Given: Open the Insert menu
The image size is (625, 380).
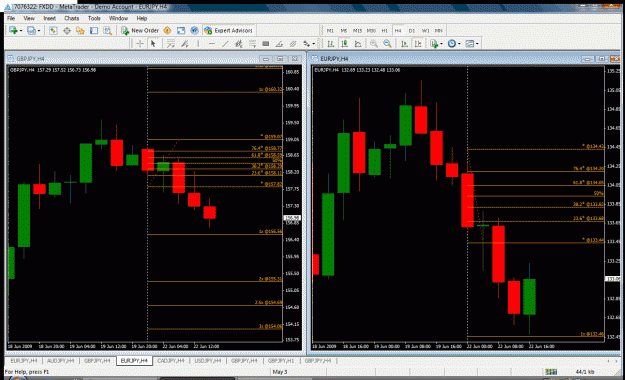Looking at the screenshot, I should (49, 18).
